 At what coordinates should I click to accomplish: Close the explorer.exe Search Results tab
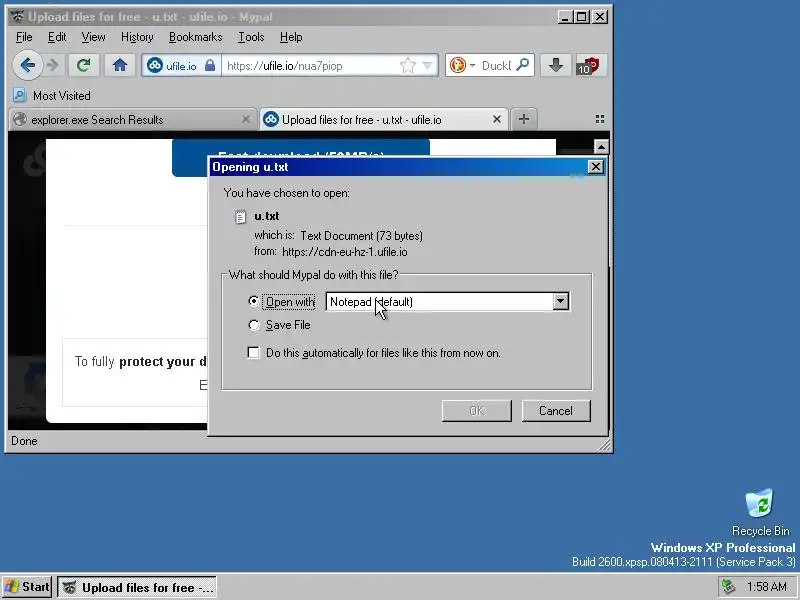245,119
